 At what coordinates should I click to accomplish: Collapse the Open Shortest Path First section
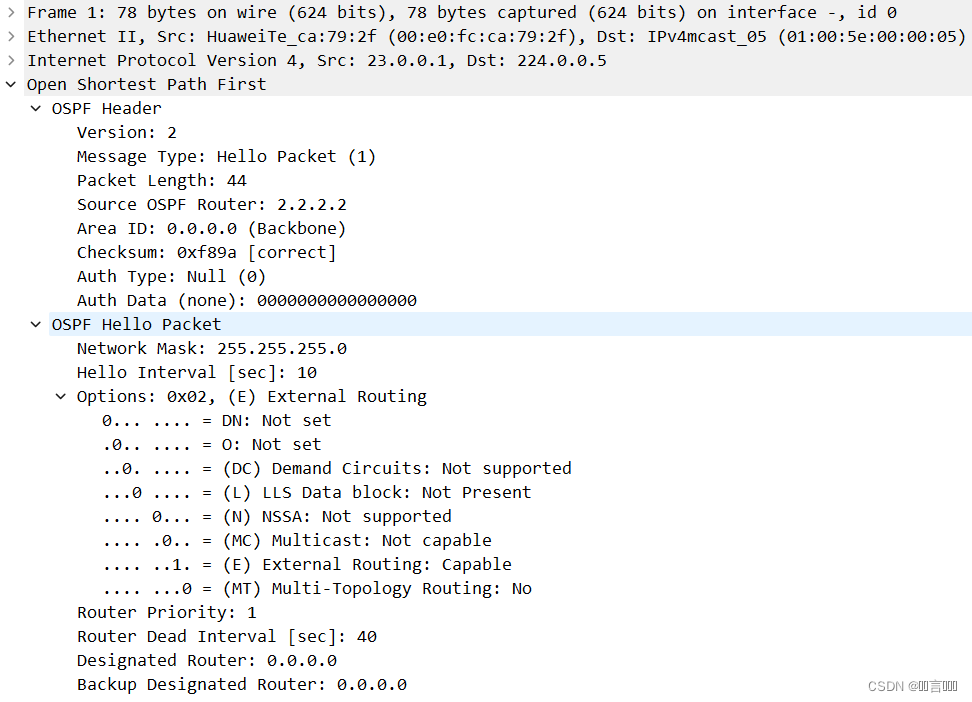[x=10, y=84]
